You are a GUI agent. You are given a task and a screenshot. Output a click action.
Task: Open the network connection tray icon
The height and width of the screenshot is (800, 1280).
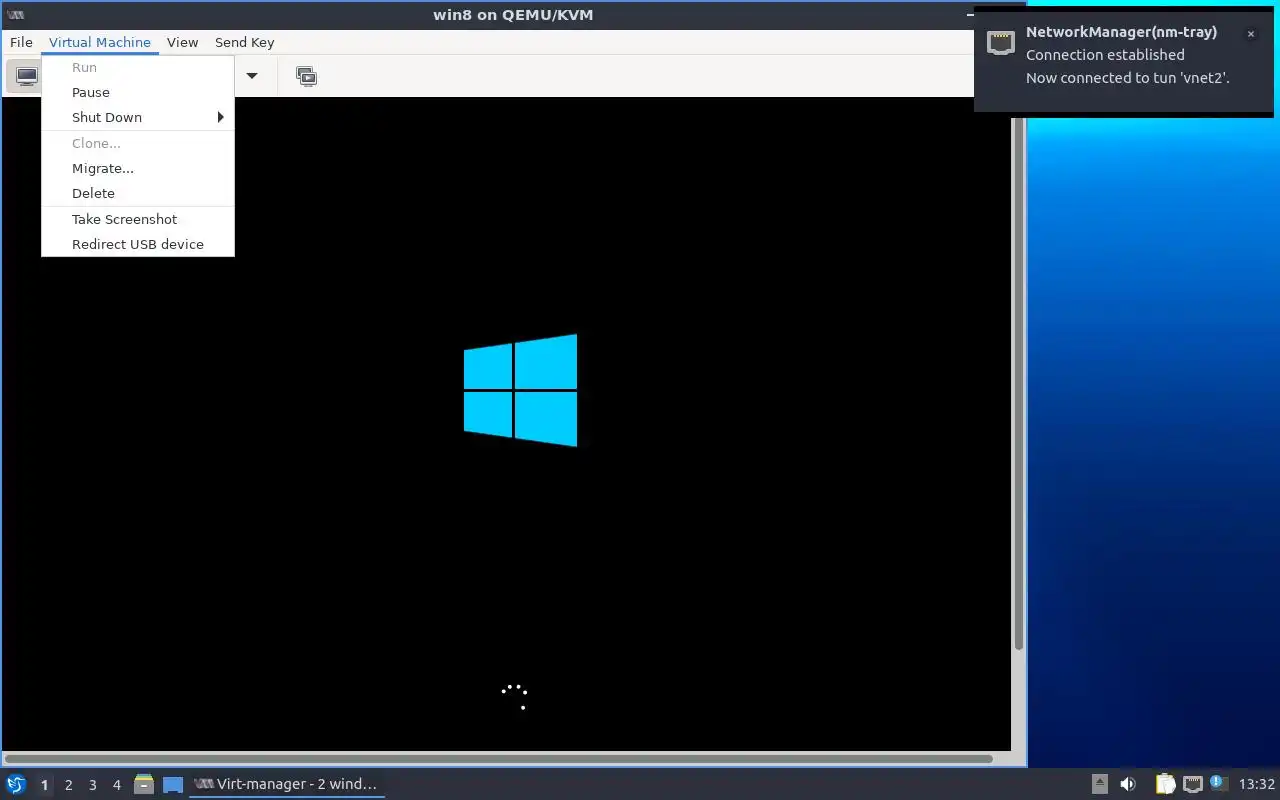(x=1192, y=784)
